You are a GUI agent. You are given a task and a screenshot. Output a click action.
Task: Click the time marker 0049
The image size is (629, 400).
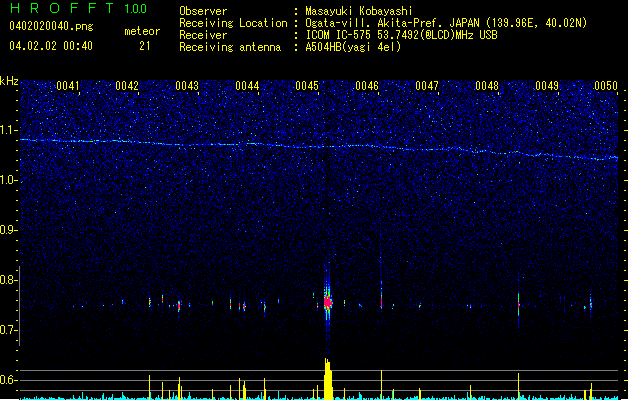pos(547,86)
